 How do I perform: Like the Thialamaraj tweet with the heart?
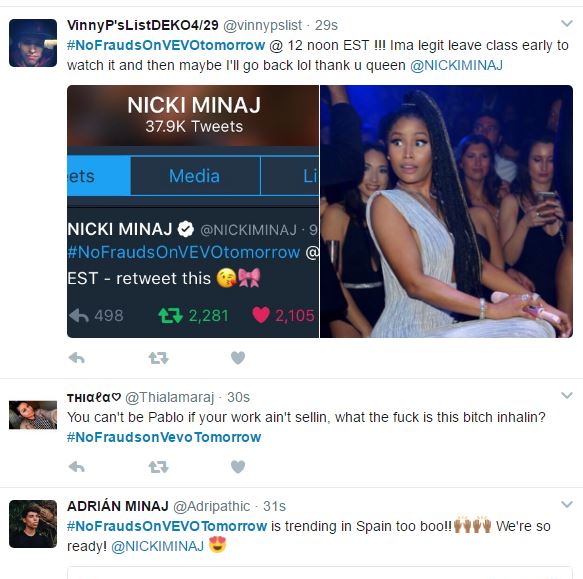click(238, 466)
